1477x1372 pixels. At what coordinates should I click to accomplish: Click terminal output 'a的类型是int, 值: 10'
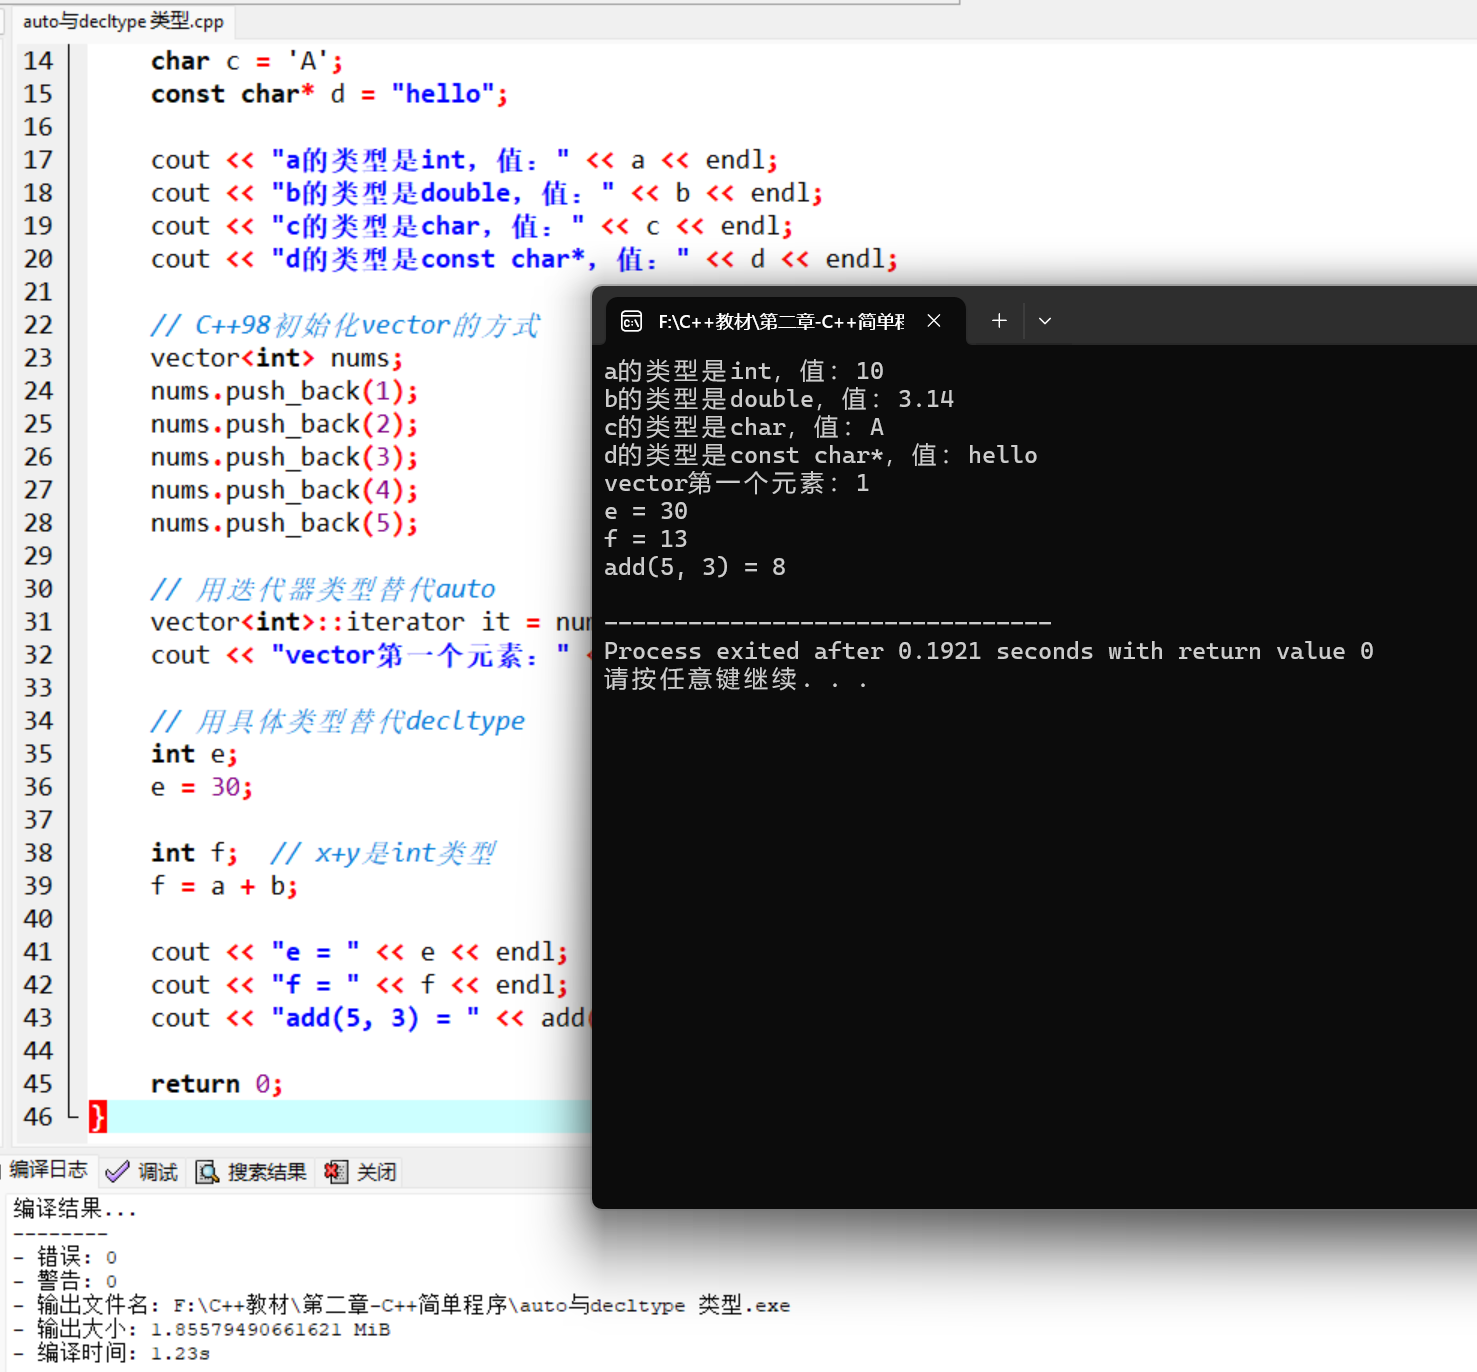click(x=744, y=371)
